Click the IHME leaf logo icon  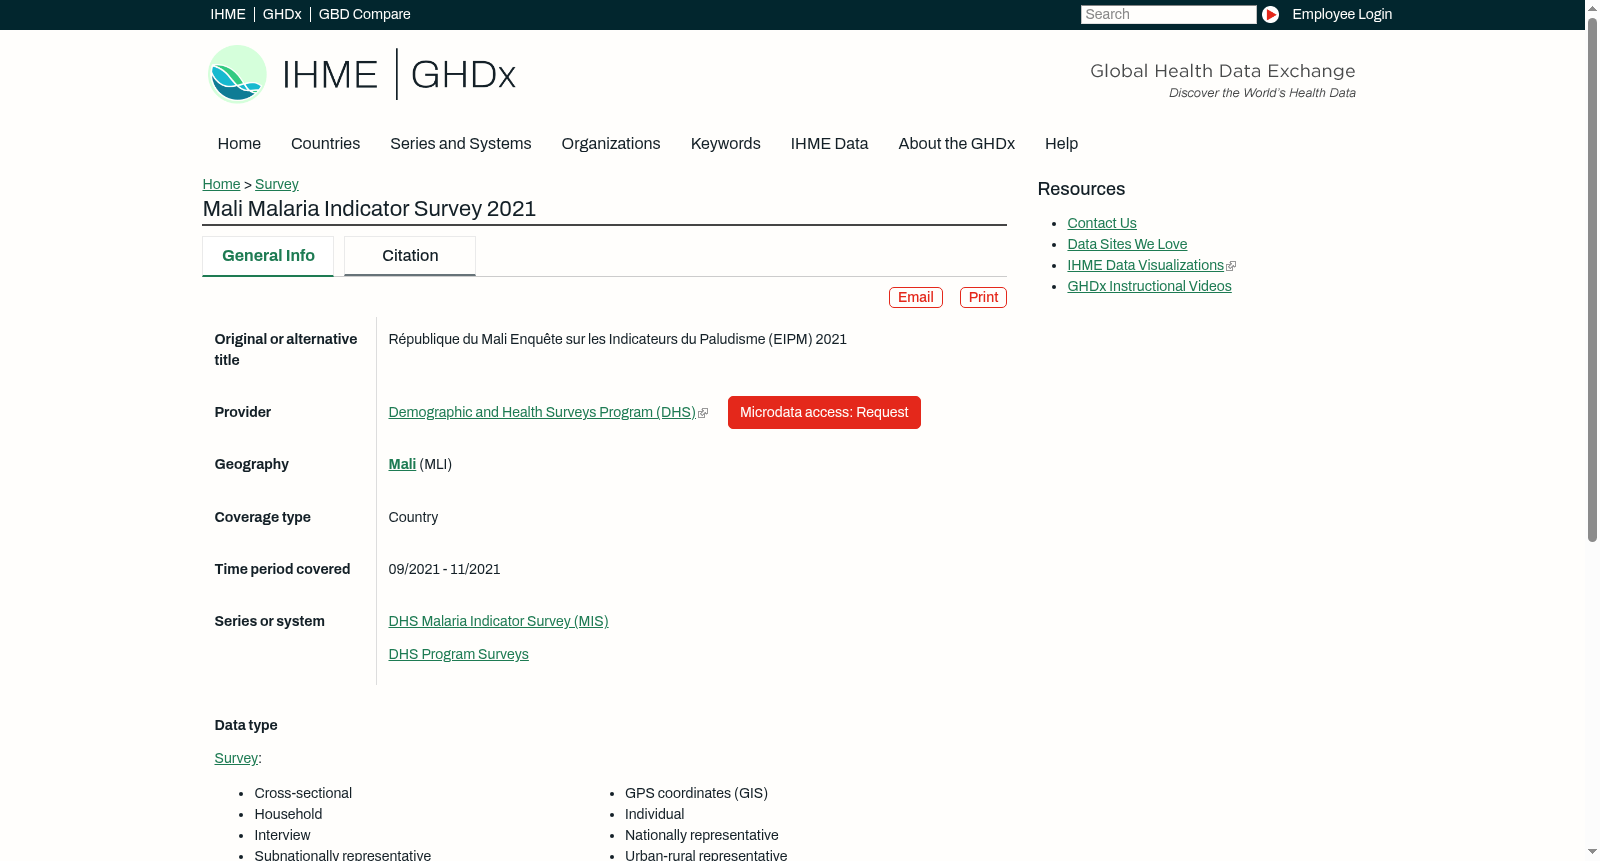pyautogui.click(x=237, y=74)
